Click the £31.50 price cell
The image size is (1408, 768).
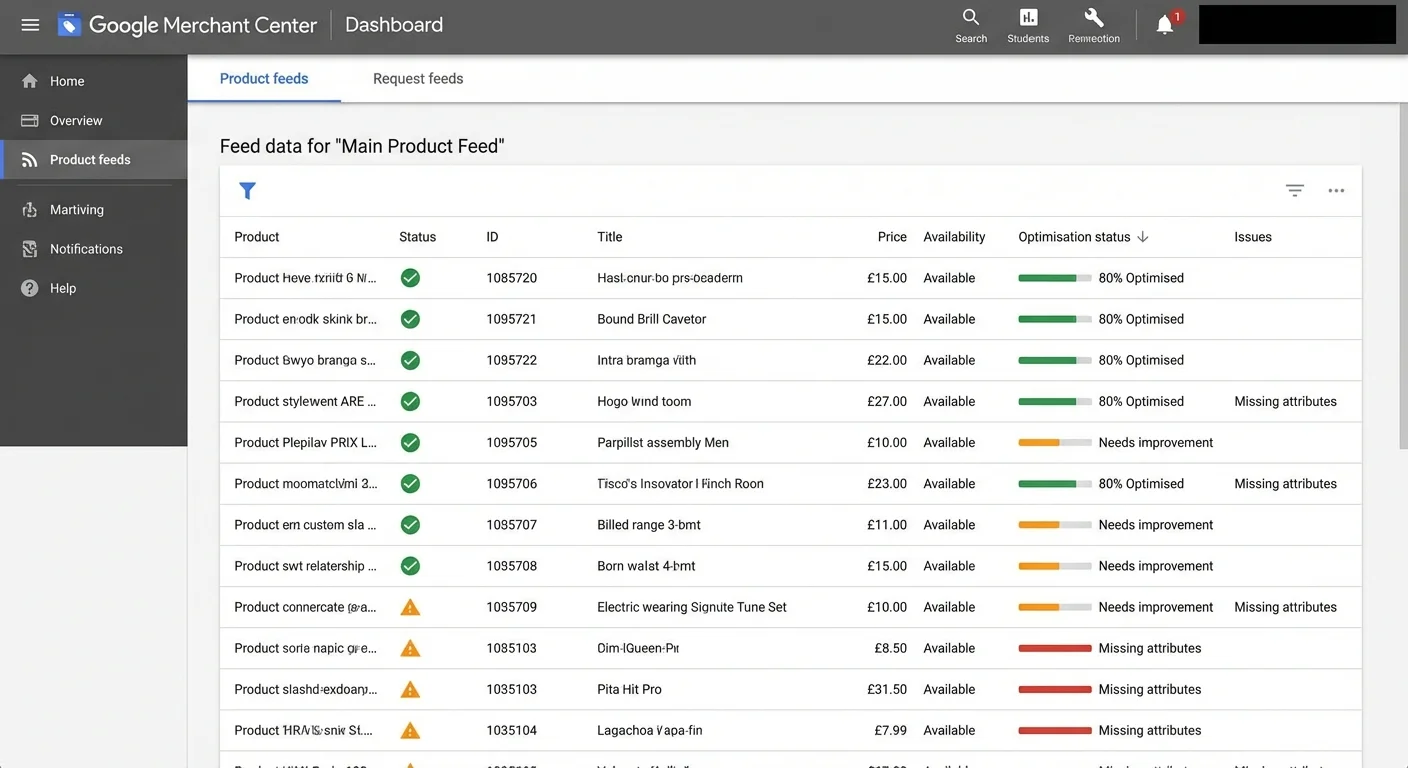point(887,689)
